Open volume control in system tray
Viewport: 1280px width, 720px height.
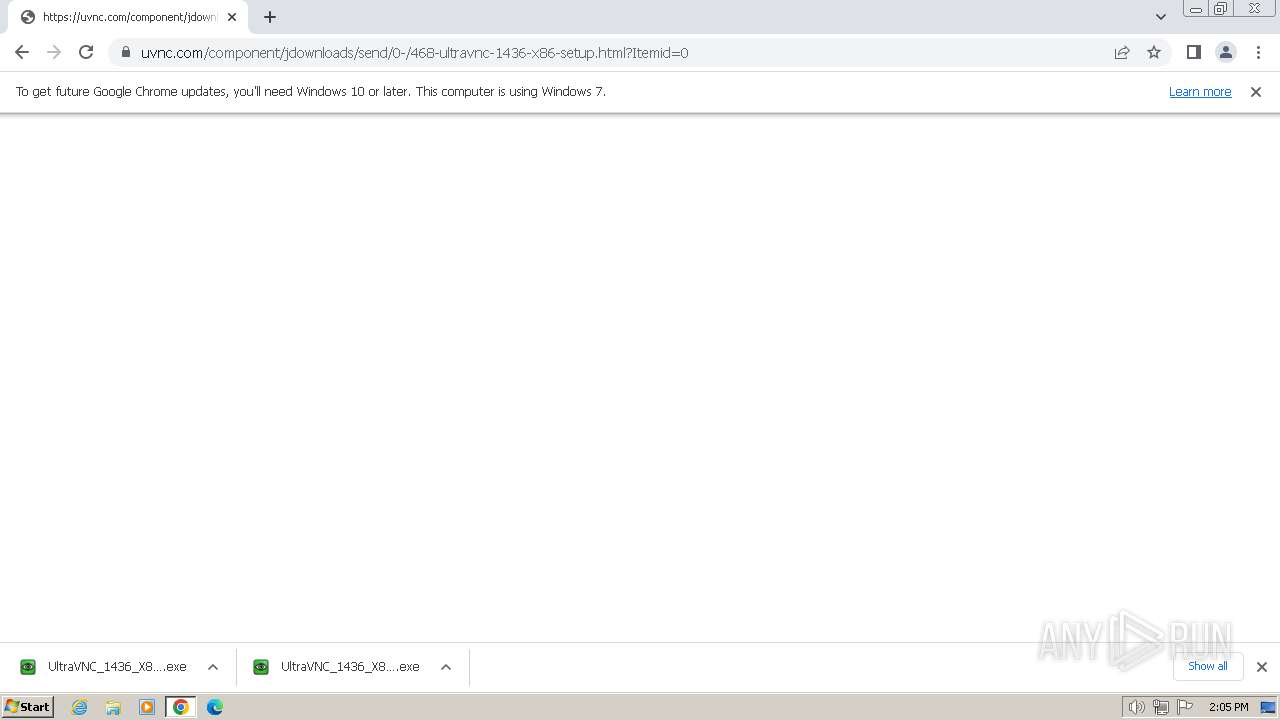[1136, 707]
